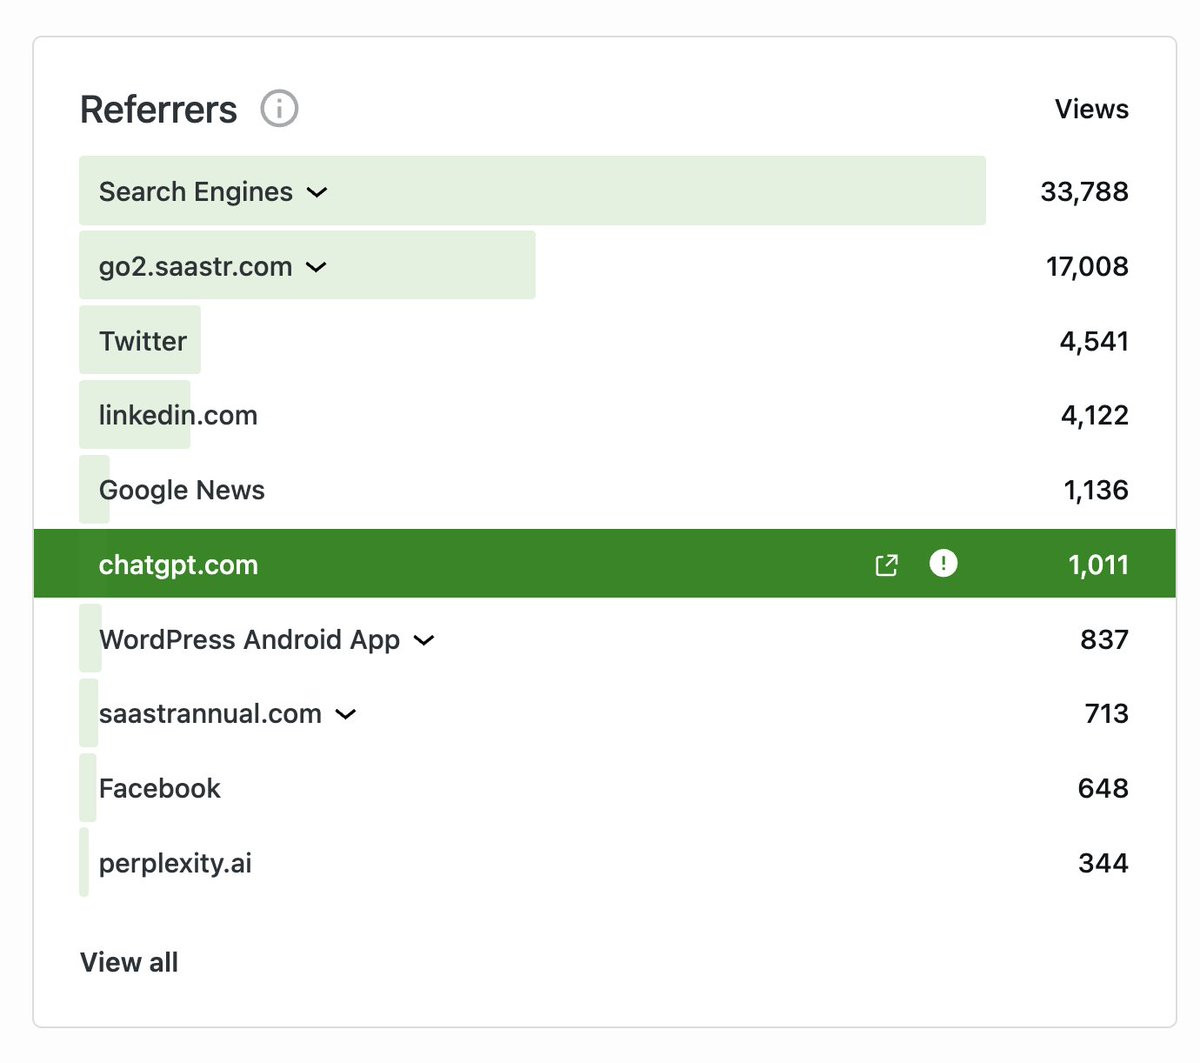Screen dimensions: 1200x1063
Task: Click the chatgpt.com referrer label
Action: coord(178,565)
